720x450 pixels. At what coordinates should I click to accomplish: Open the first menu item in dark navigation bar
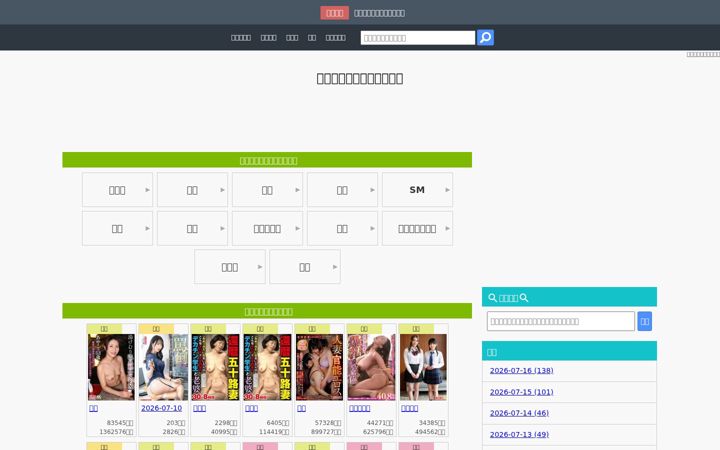click(x=241, y=38)
